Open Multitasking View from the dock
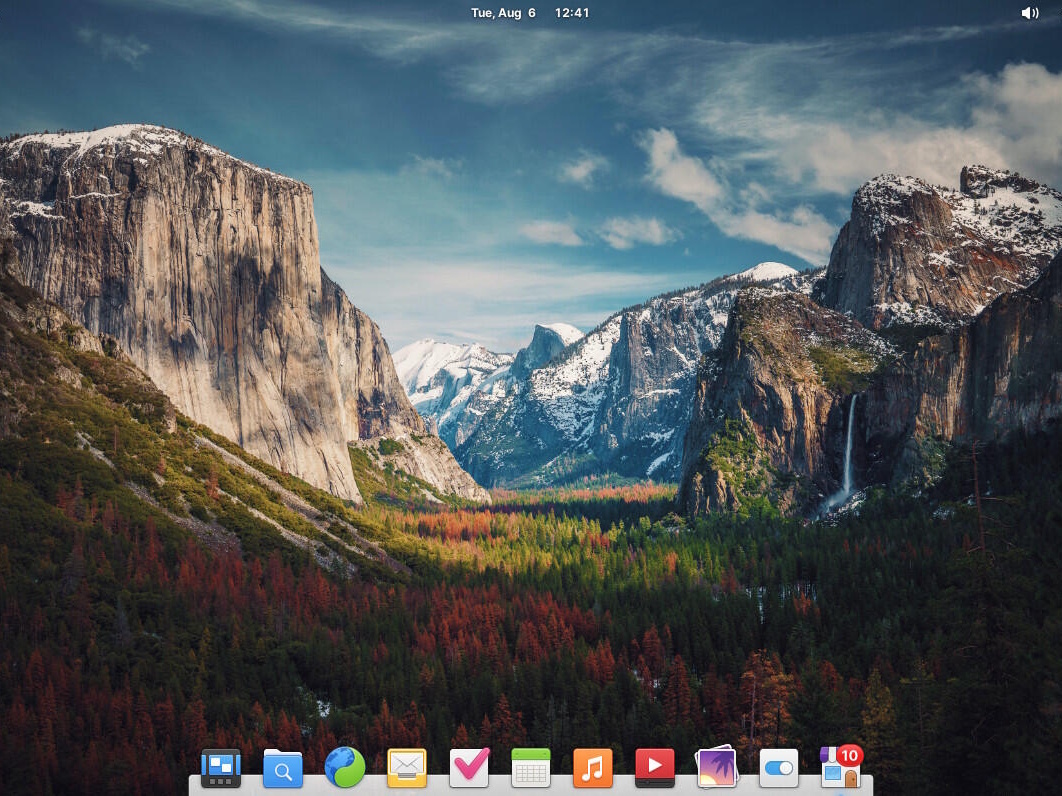Screen dimensions: 1062x796 click(219, 768)
